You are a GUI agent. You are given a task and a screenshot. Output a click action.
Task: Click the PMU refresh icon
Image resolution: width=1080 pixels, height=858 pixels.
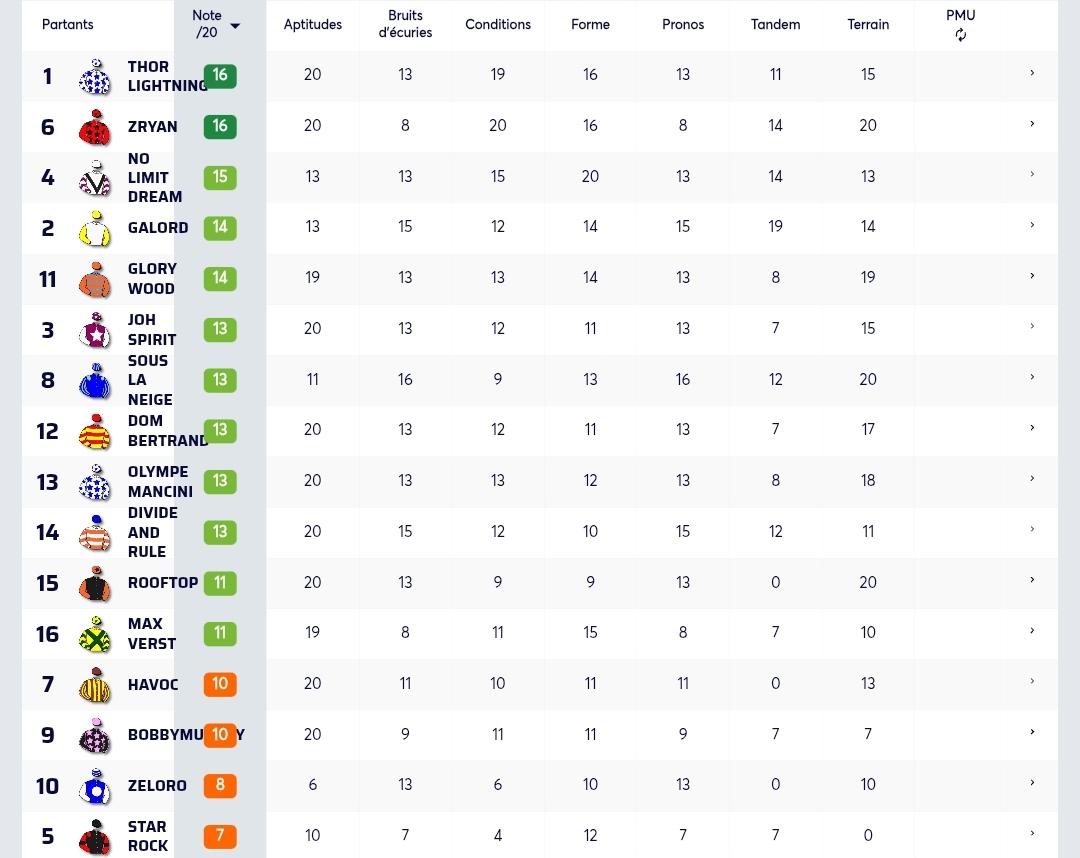coord(960,35)
